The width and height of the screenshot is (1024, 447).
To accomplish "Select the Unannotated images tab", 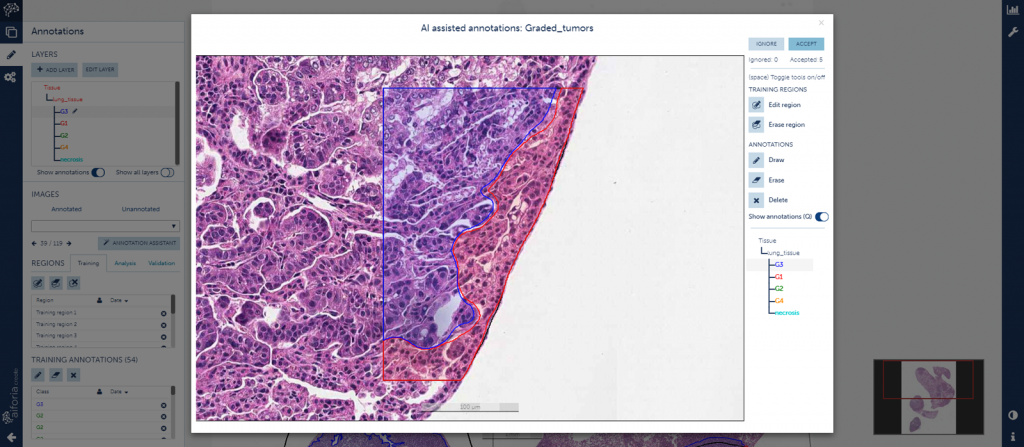I will tap(140, 209).
